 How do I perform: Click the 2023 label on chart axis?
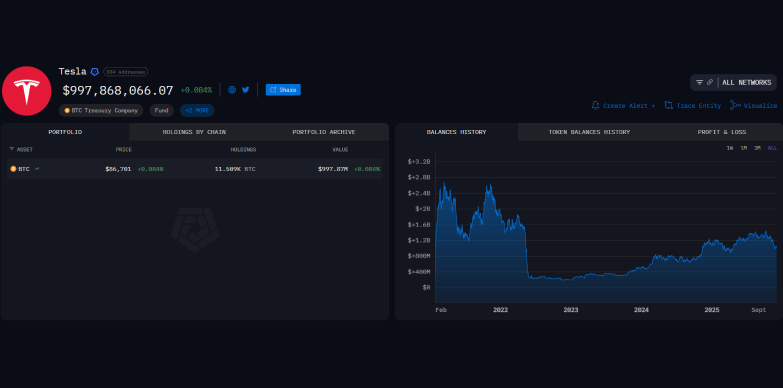(x=571, y=310)
